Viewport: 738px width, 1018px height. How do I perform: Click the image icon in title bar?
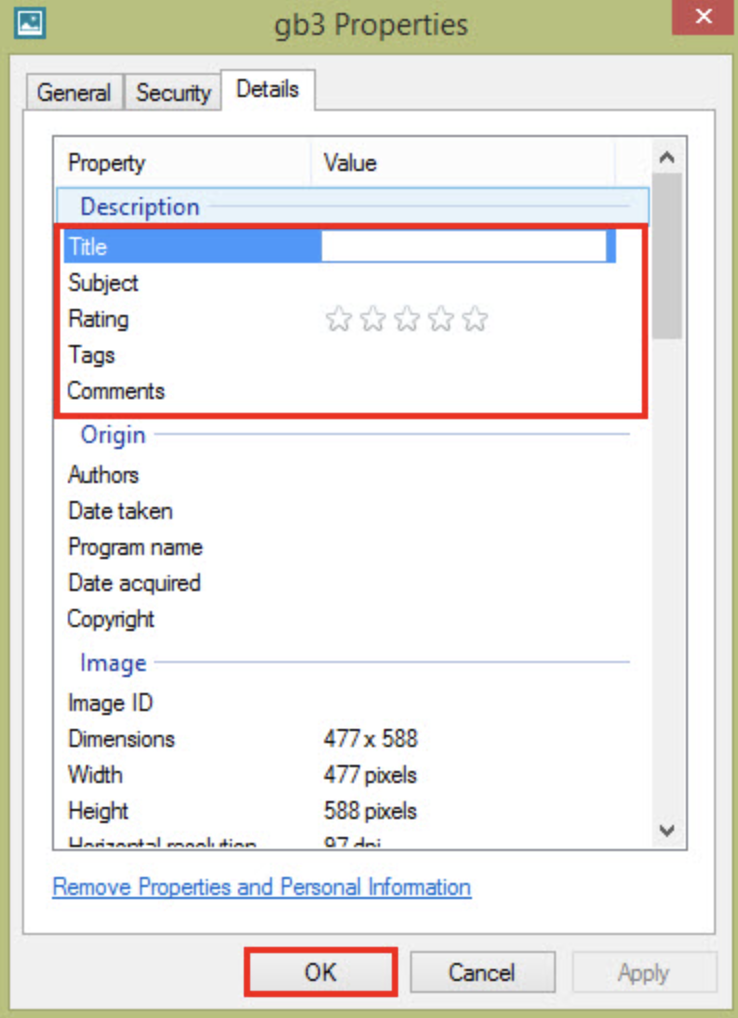(x=28, y=21)
